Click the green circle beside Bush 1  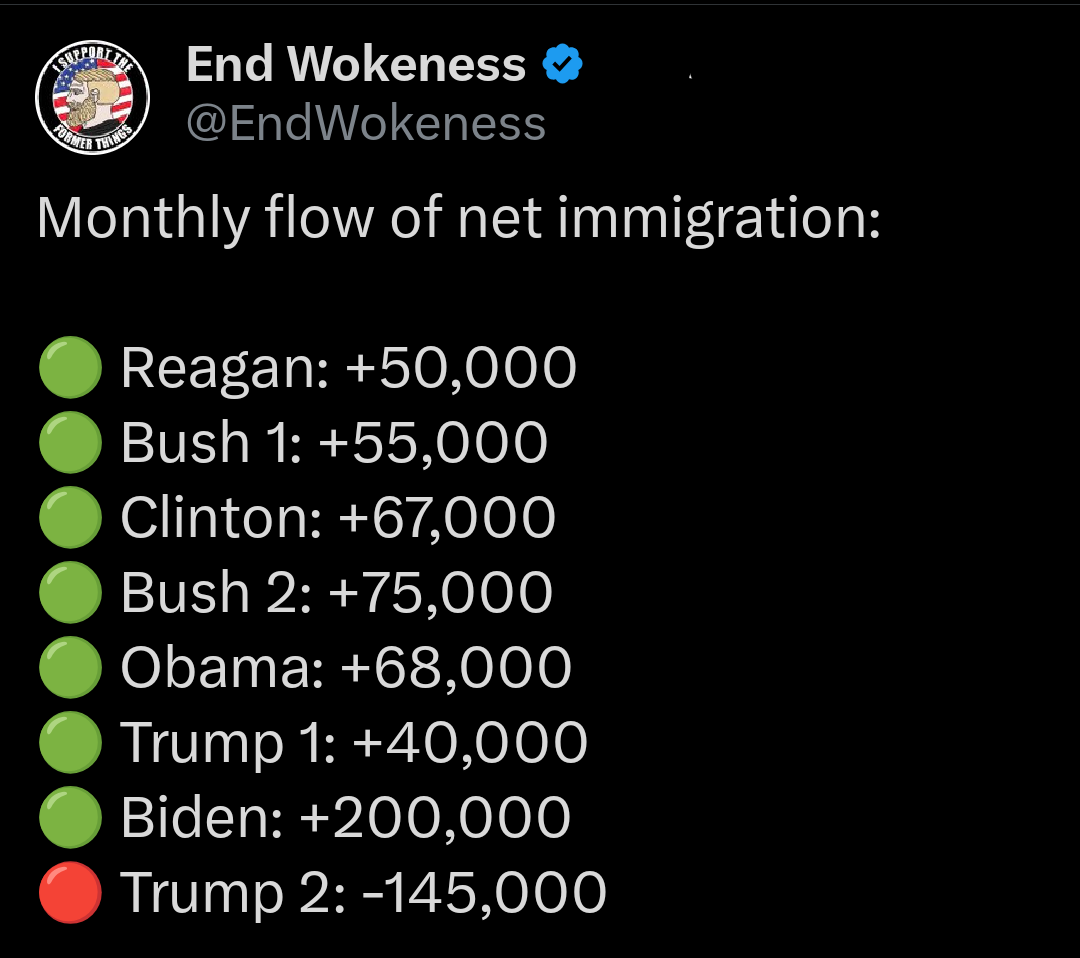click(x=70, y=443)
